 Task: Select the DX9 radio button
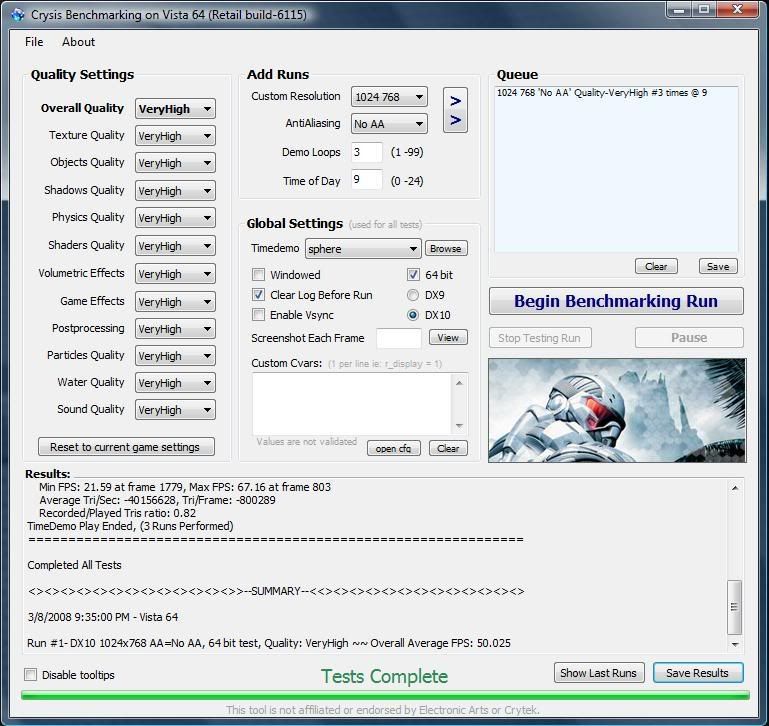coord(413,295)
